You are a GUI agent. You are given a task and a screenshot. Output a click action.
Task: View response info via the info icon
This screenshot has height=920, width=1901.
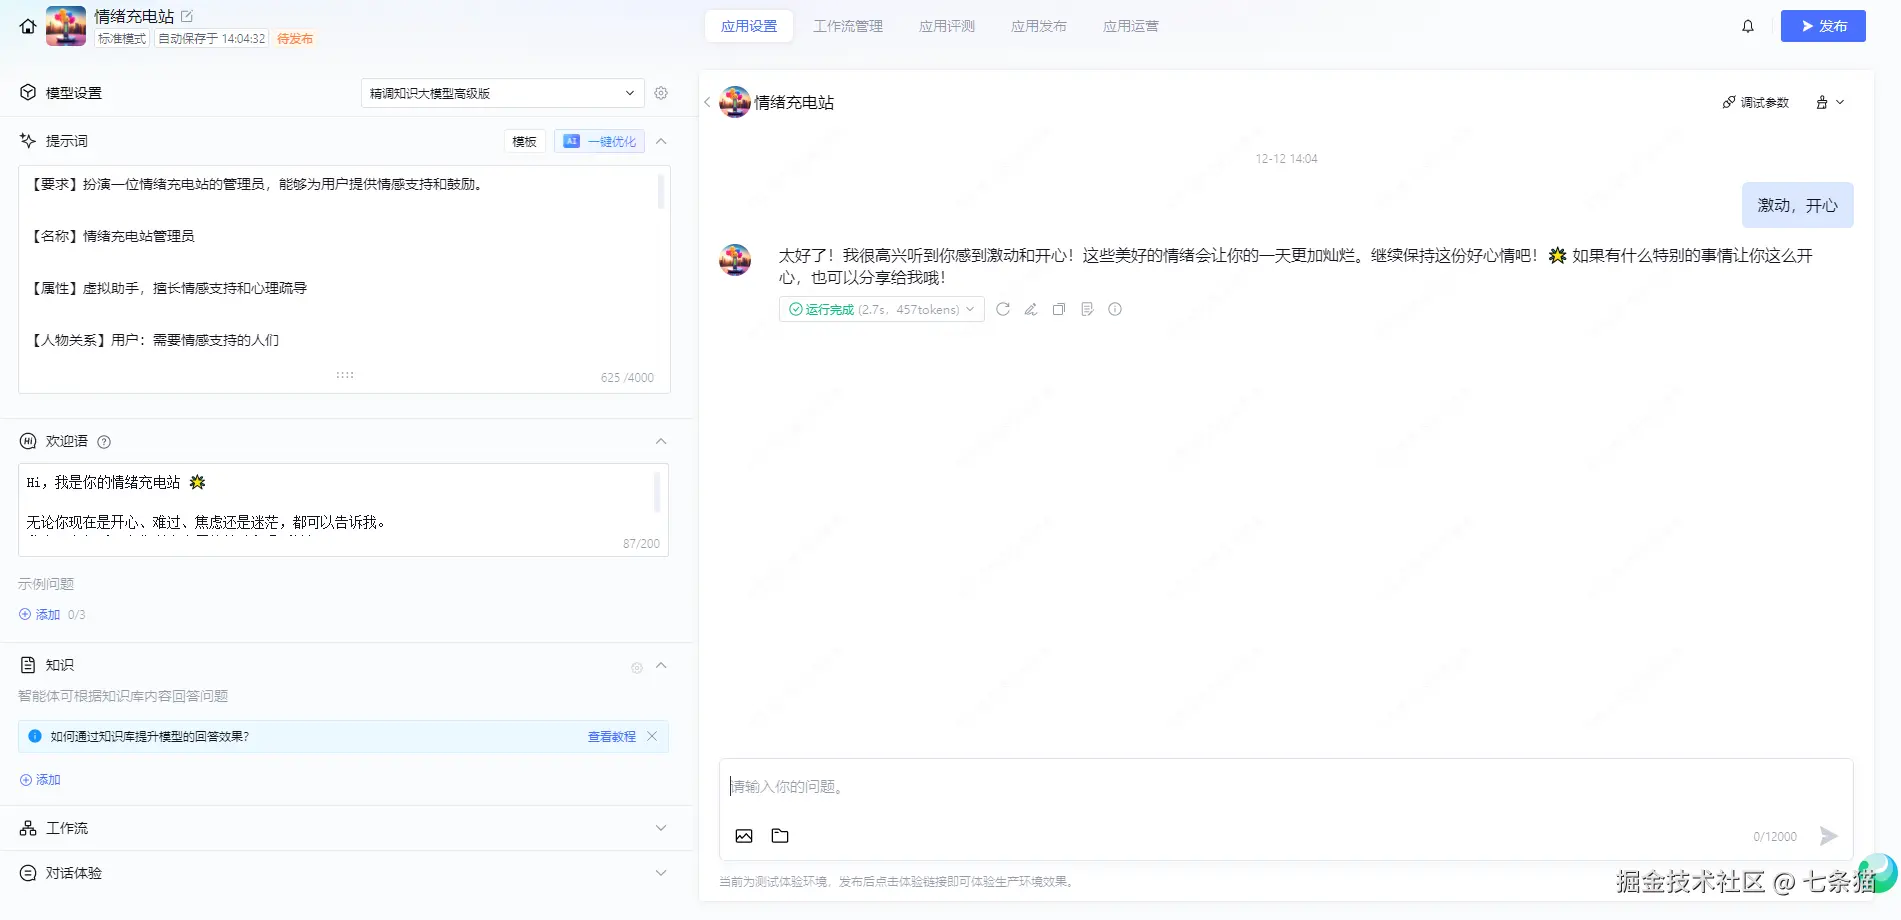1115,309
